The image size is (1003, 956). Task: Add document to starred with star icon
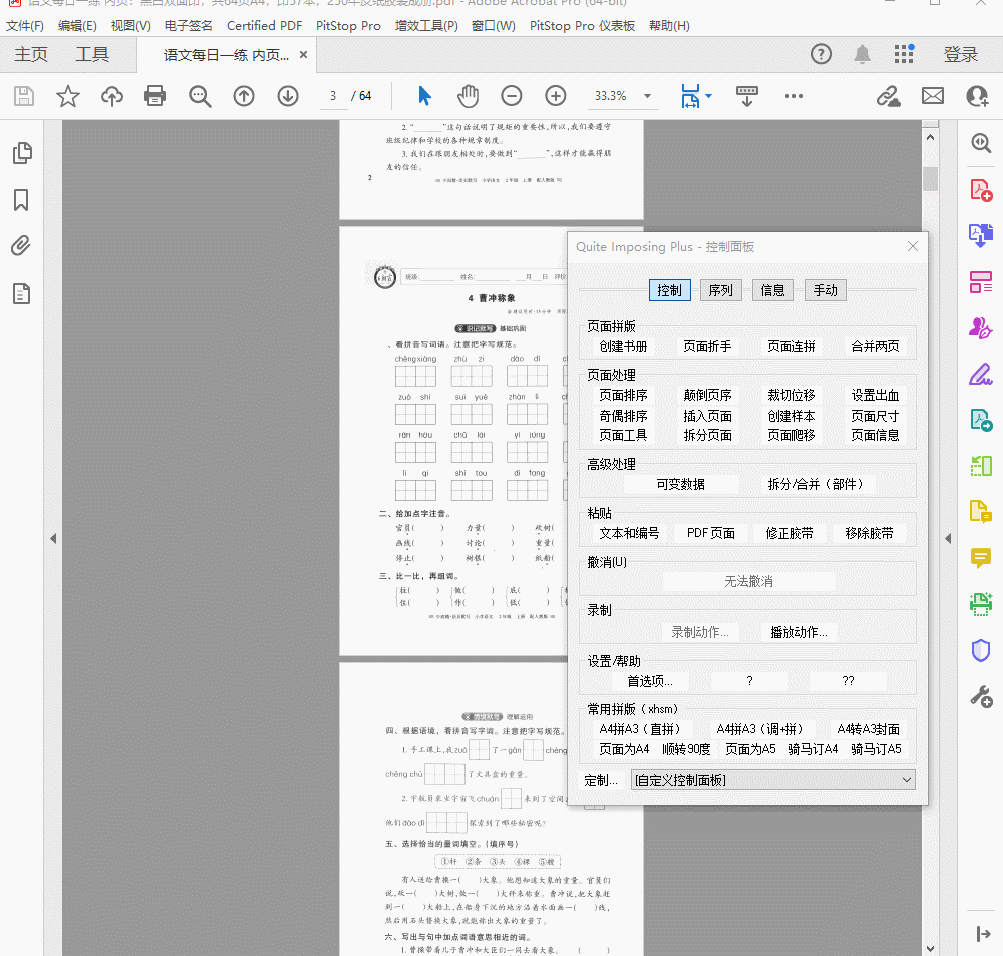coord(67,96)
